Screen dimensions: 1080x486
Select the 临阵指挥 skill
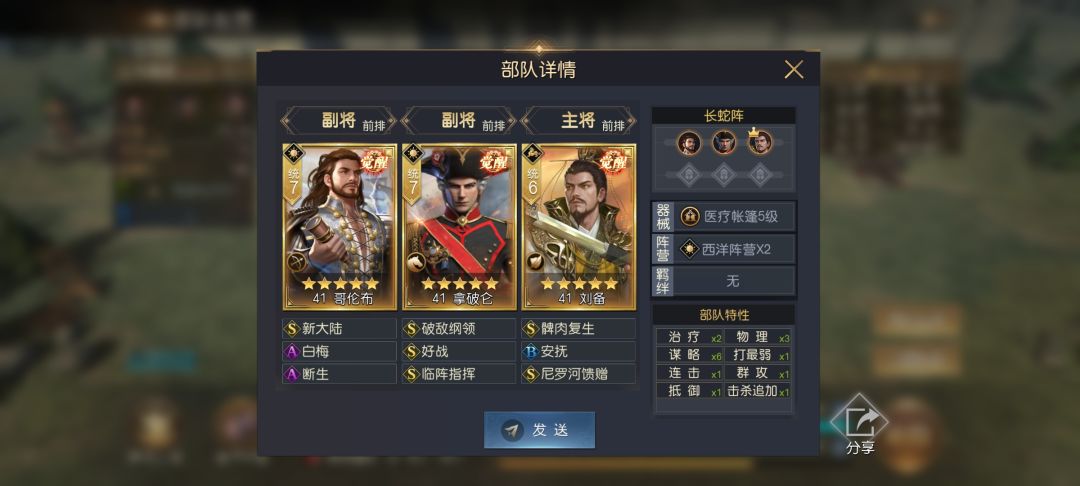click(x=459, y=374)
